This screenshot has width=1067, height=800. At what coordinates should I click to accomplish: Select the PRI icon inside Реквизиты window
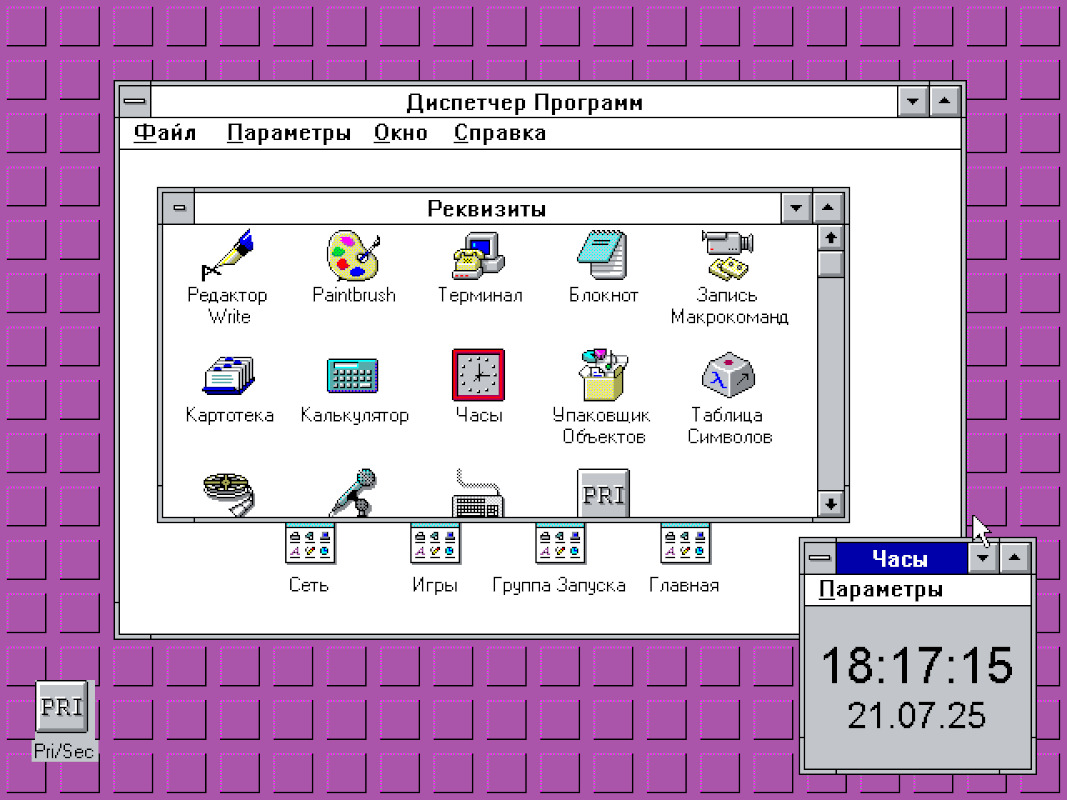coord(603,493)
